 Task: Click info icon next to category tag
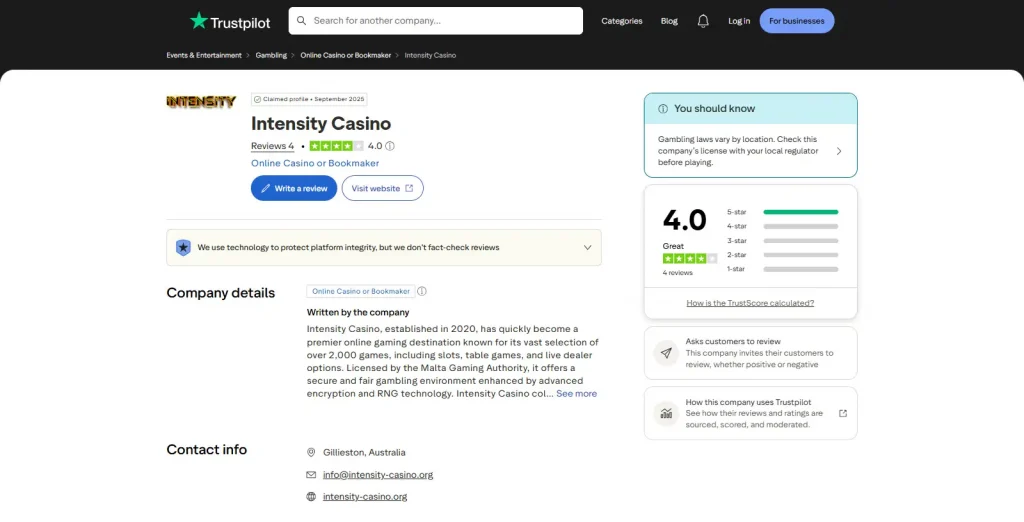(422, 291)
